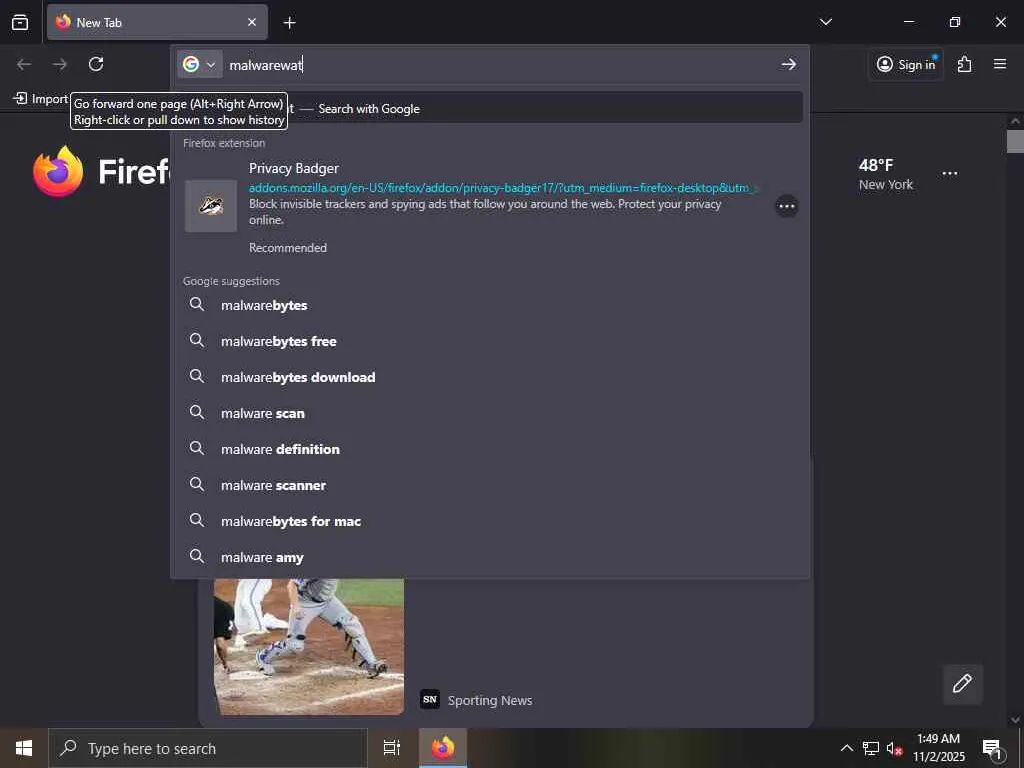Click the Sporting News source label
Image resolution: width=1024 pixels, height=768 pixels.
click(490, 700)
